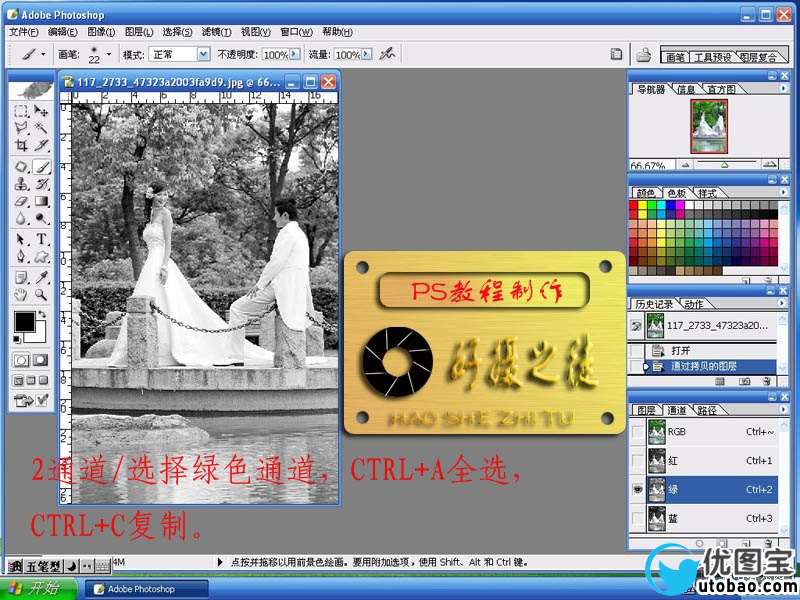Screen dimensions: 800x600
Task: Select the History Brush tool
Action: pyautogui.click(x=41, y=184)
